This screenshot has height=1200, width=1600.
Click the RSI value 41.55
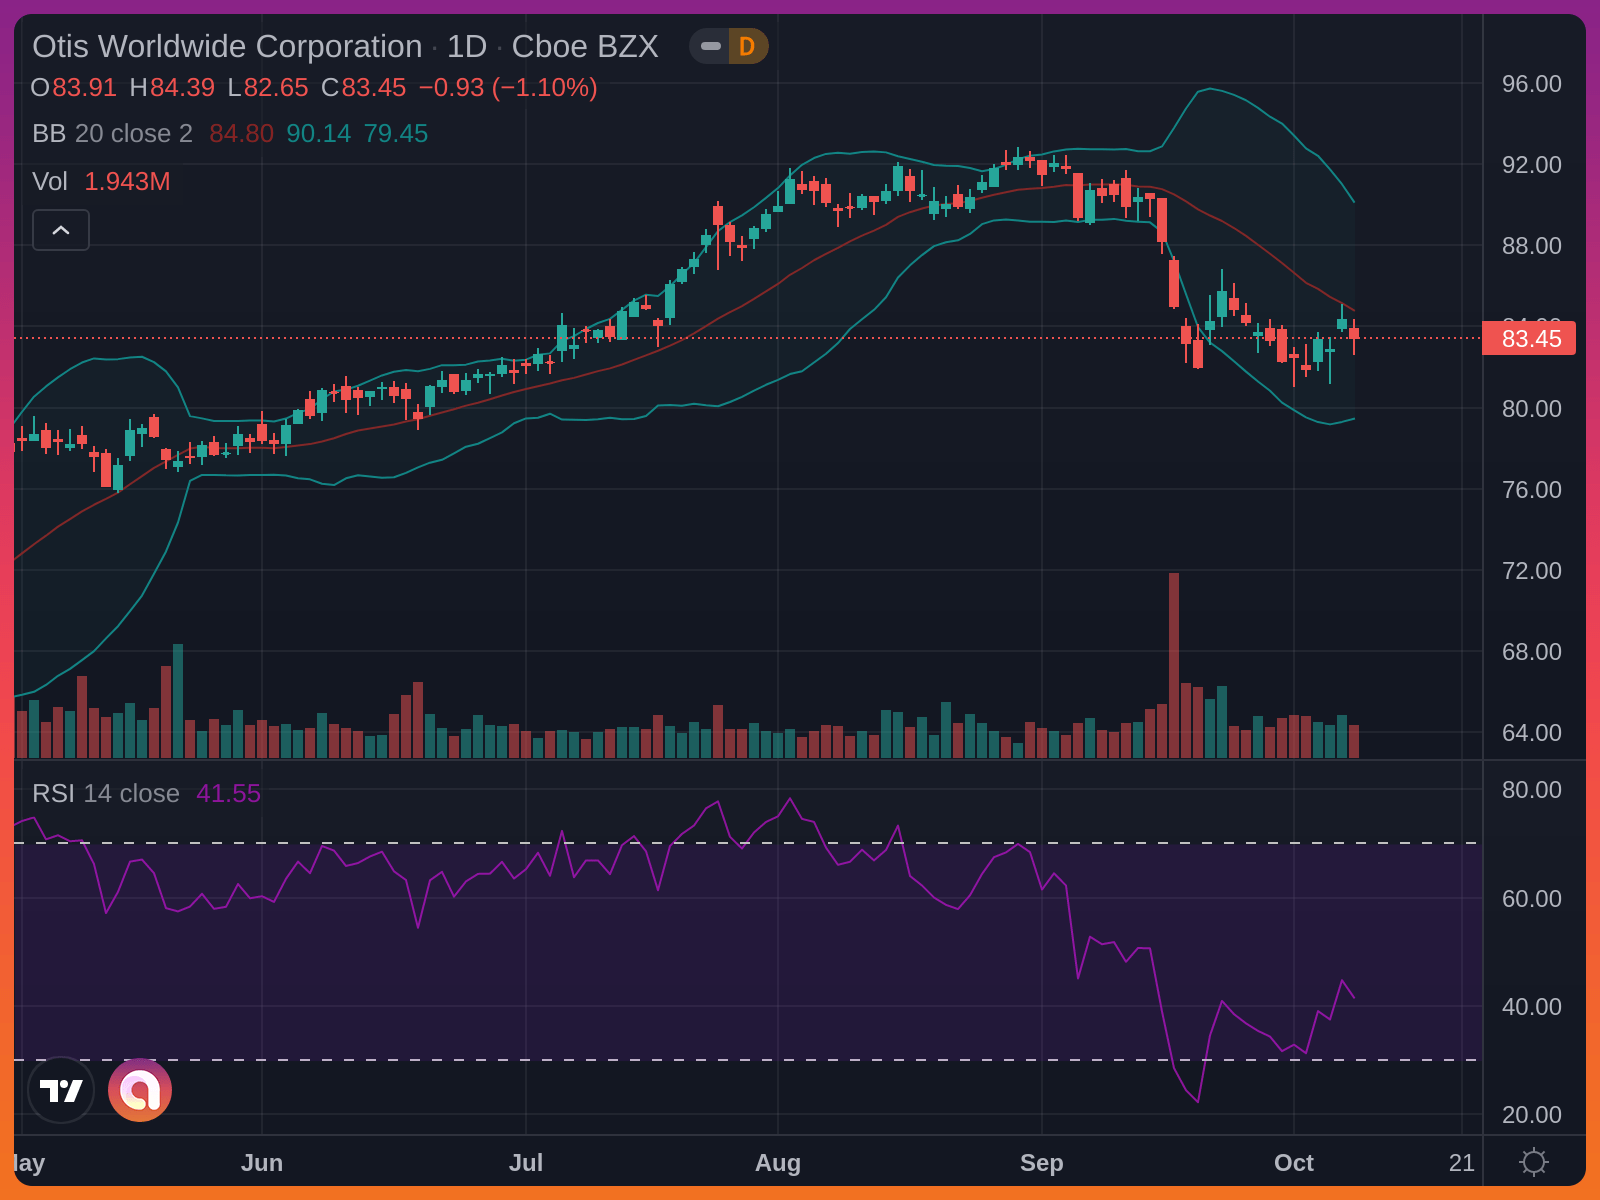[x=228, y=793]
